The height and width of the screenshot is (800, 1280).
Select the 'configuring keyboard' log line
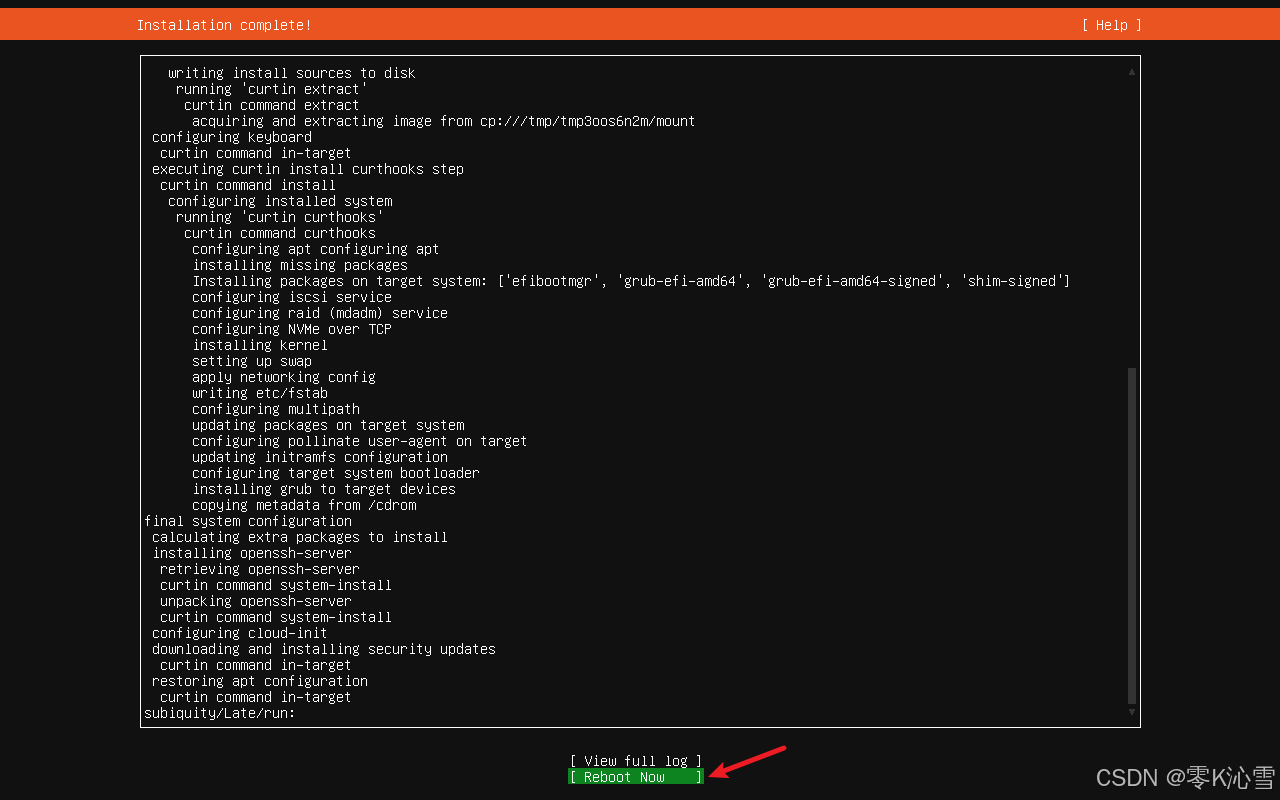coord(232,137)
